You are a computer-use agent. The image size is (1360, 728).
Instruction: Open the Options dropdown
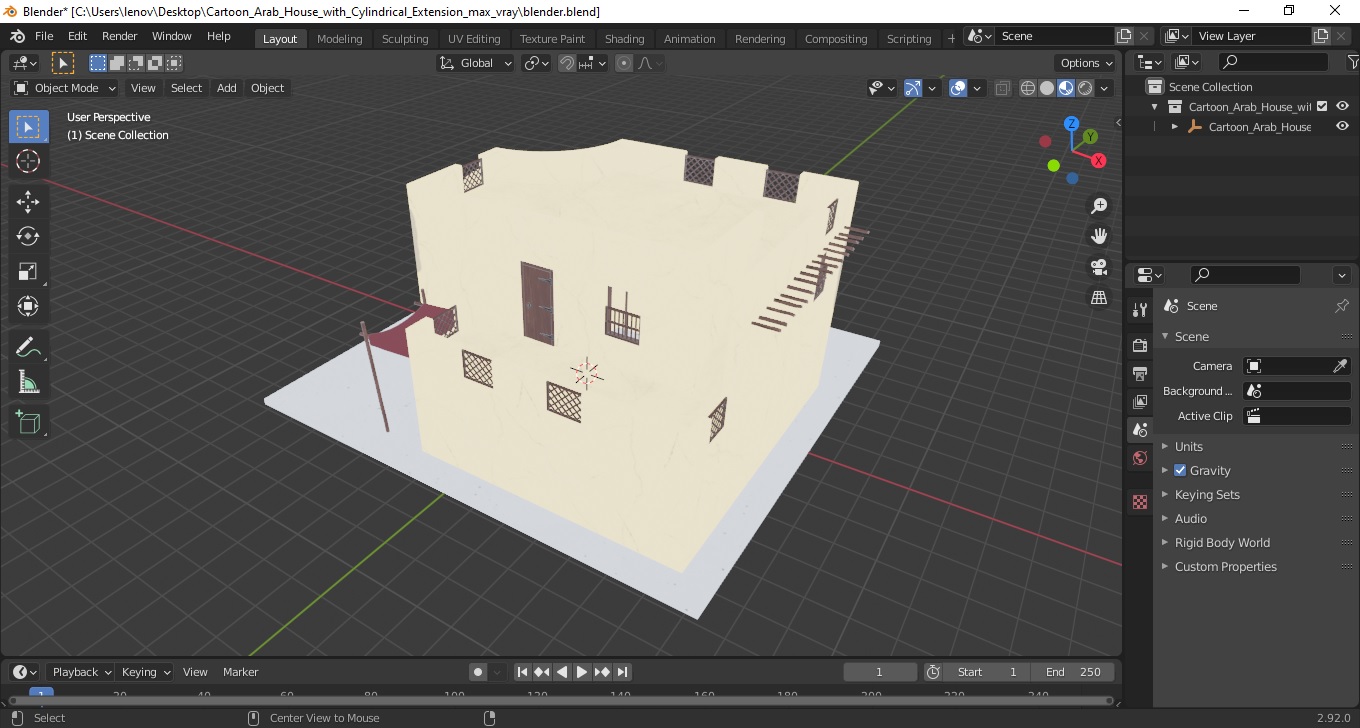[1087, 63]
